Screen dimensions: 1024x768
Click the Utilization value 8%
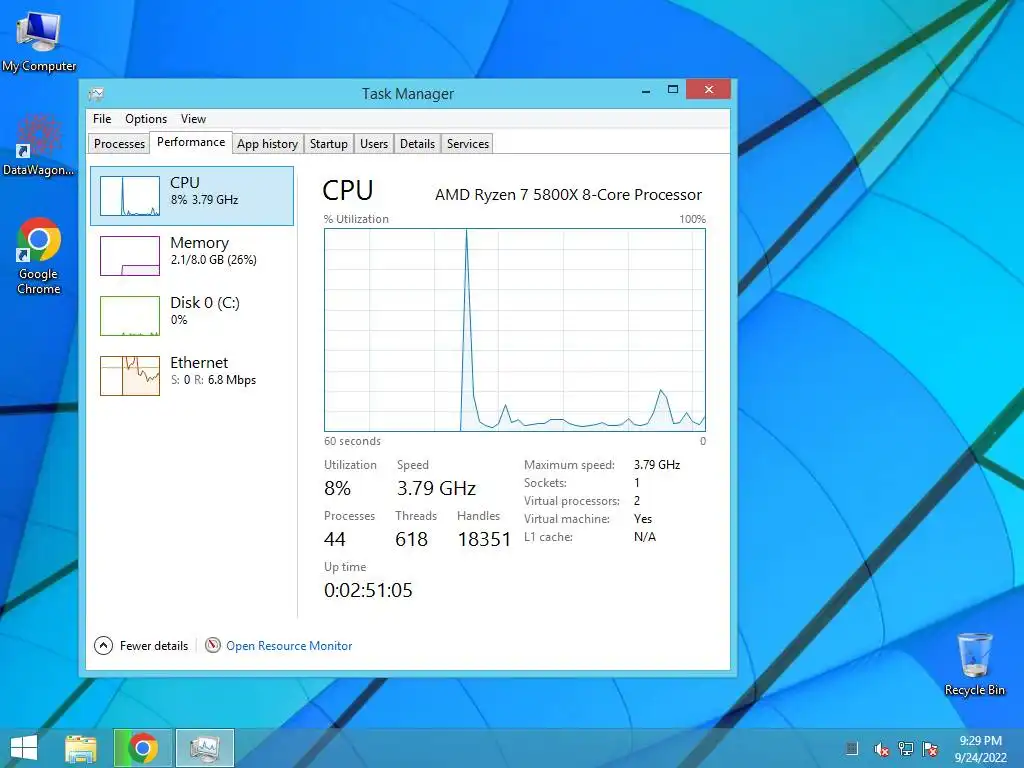338,488
